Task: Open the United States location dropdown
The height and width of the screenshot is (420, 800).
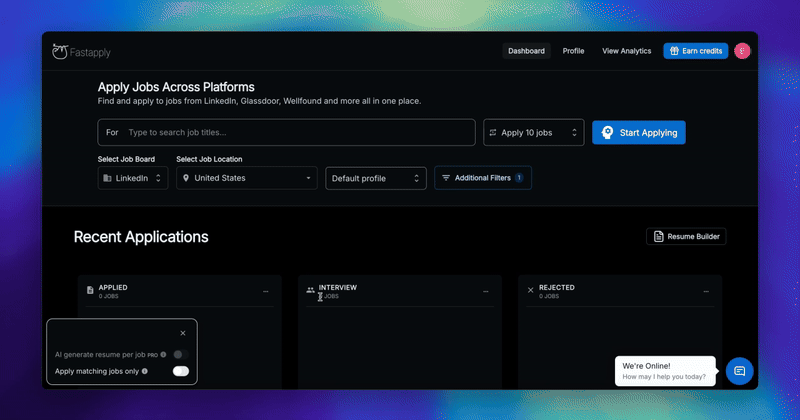Action: pos(247,178)
